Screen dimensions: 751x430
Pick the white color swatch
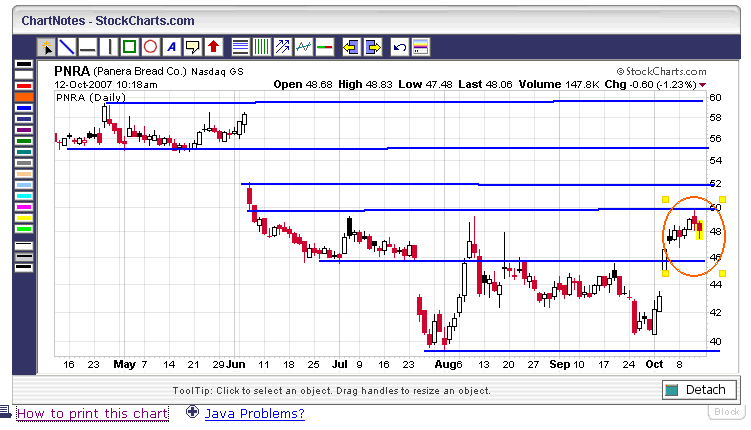tap(24, 75)
